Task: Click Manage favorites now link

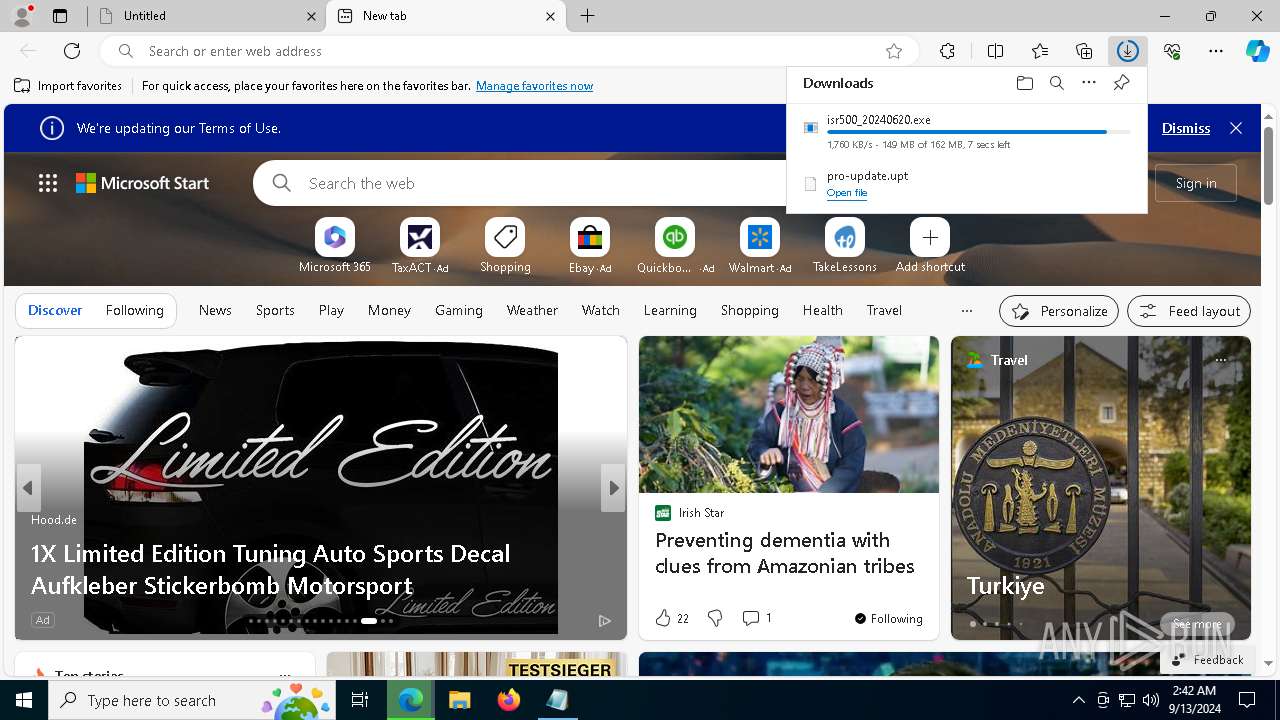Action: [534, 86]
